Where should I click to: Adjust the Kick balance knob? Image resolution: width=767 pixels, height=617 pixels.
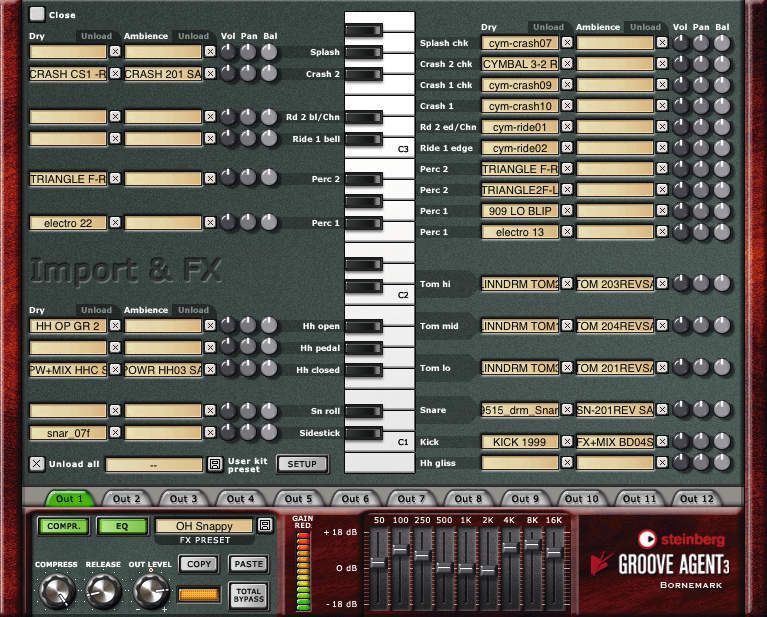pos(722,442)
